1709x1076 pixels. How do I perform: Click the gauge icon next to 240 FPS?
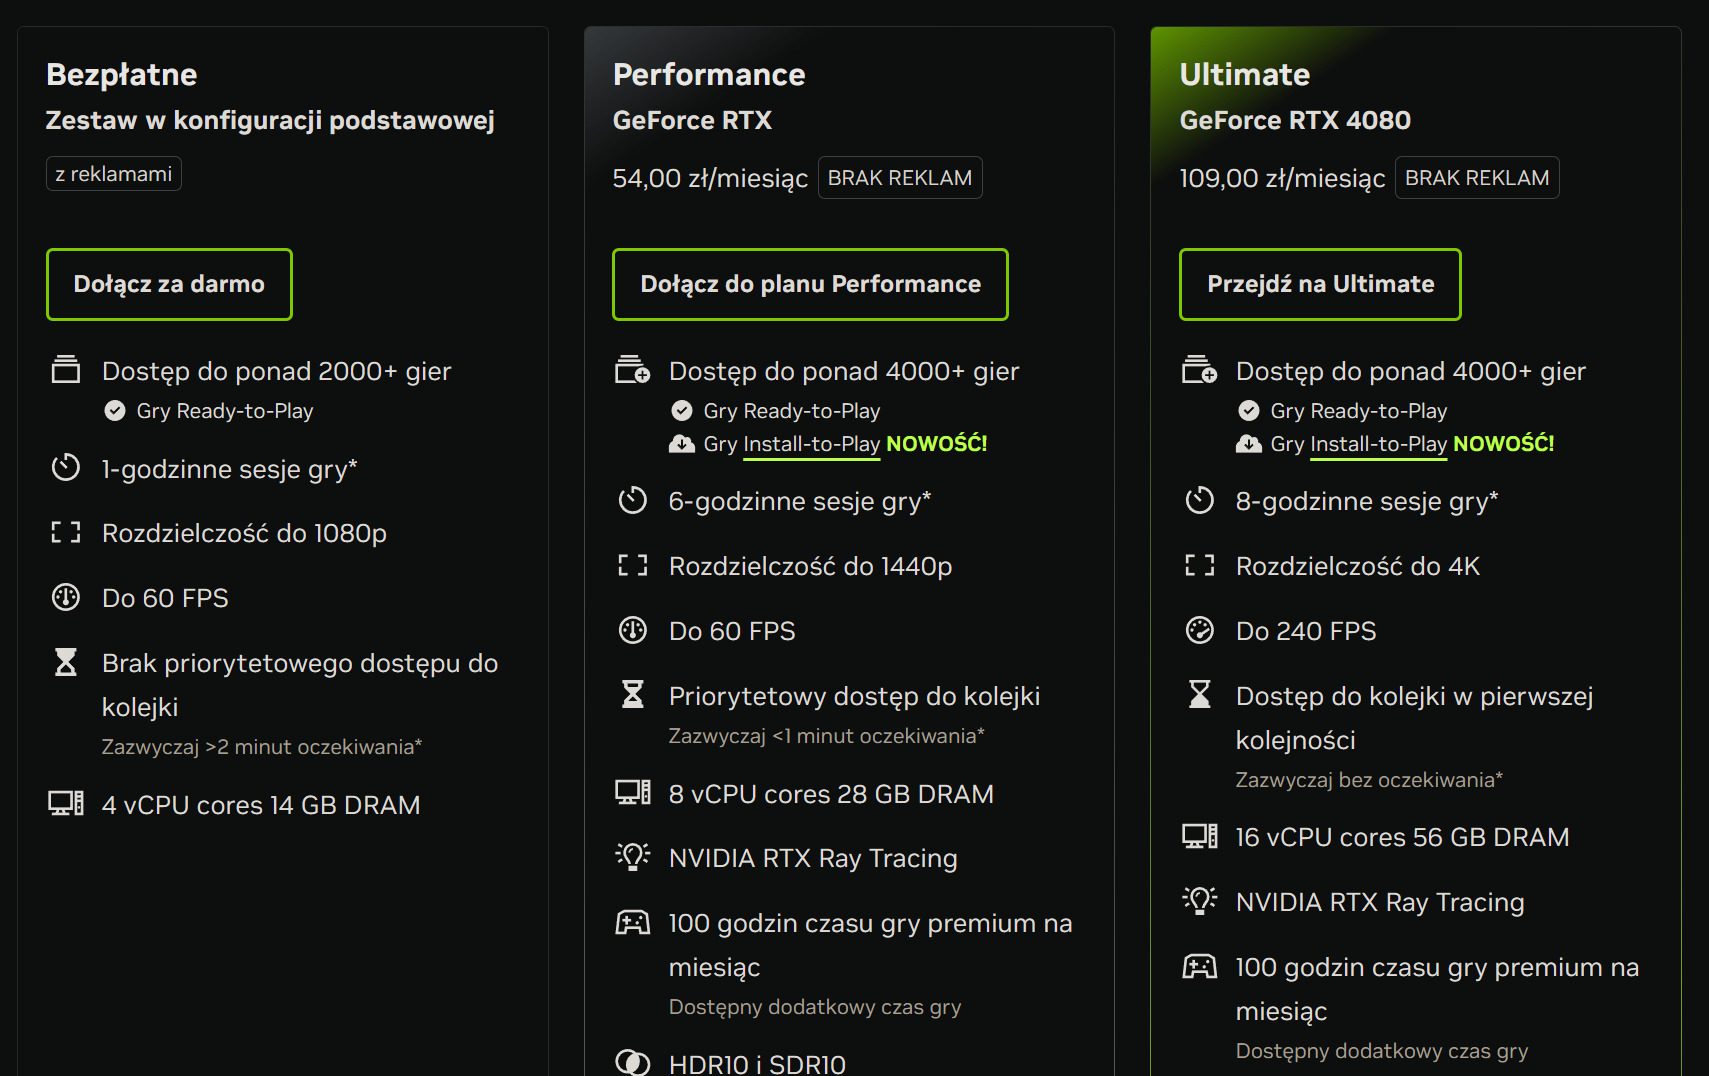1200,630
